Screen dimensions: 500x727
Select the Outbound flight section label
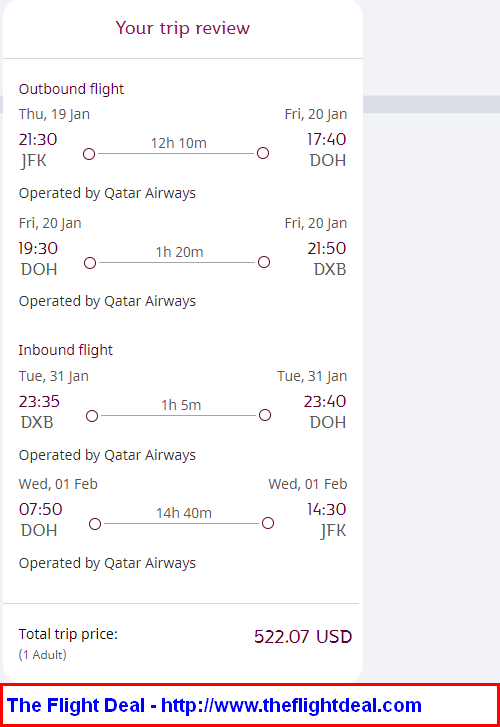71,89
